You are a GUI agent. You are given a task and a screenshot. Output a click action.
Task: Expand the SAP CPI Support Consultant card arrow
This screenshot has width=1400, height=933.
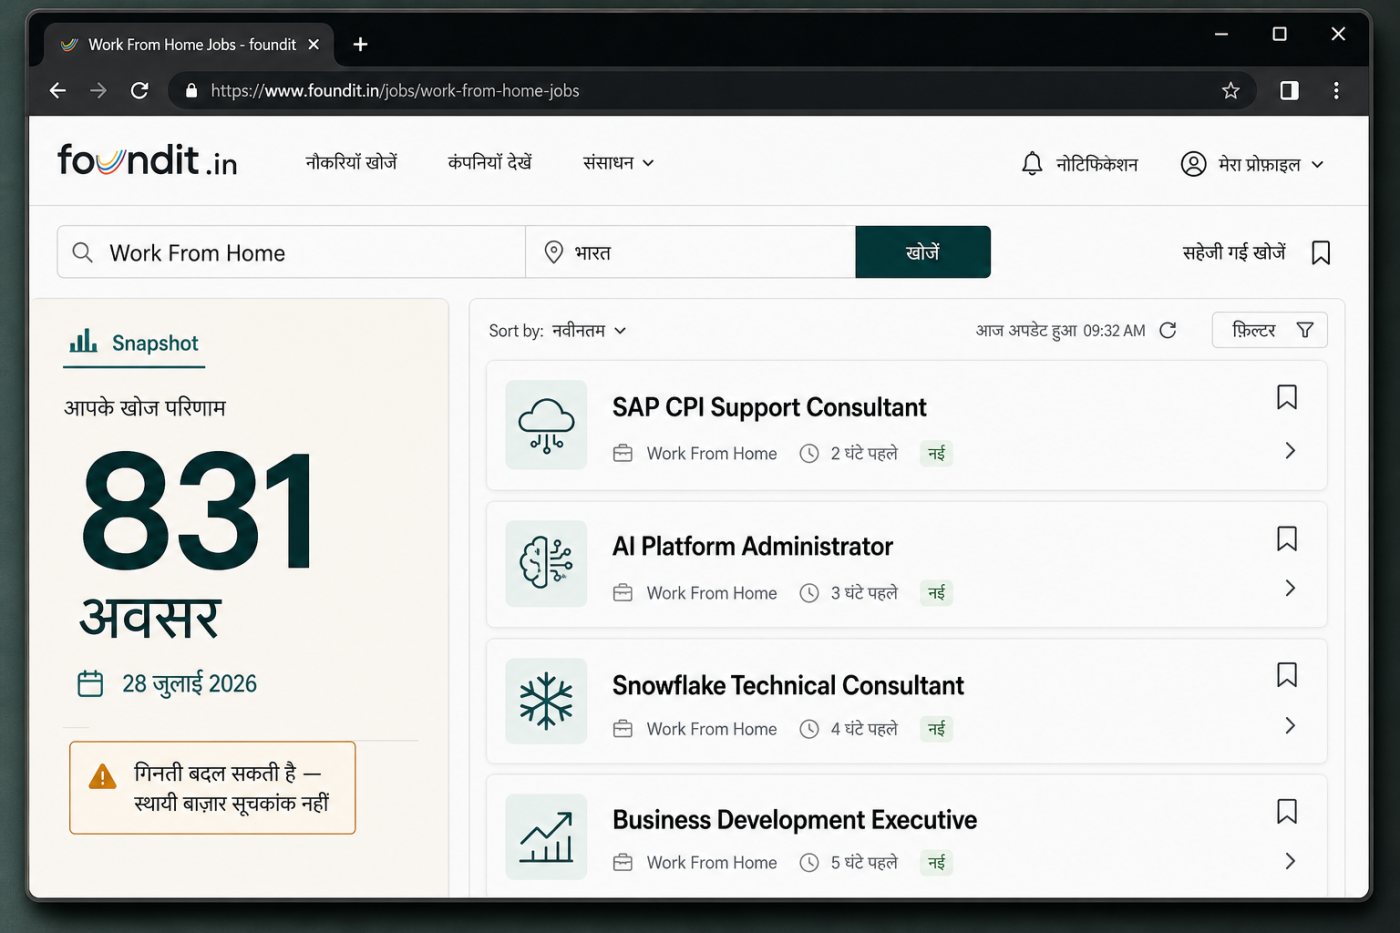(x=1290, y=450)
